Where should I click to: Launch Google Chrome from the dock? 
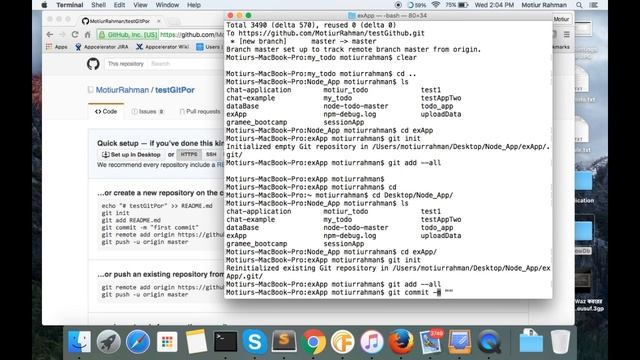coord(313,341)
